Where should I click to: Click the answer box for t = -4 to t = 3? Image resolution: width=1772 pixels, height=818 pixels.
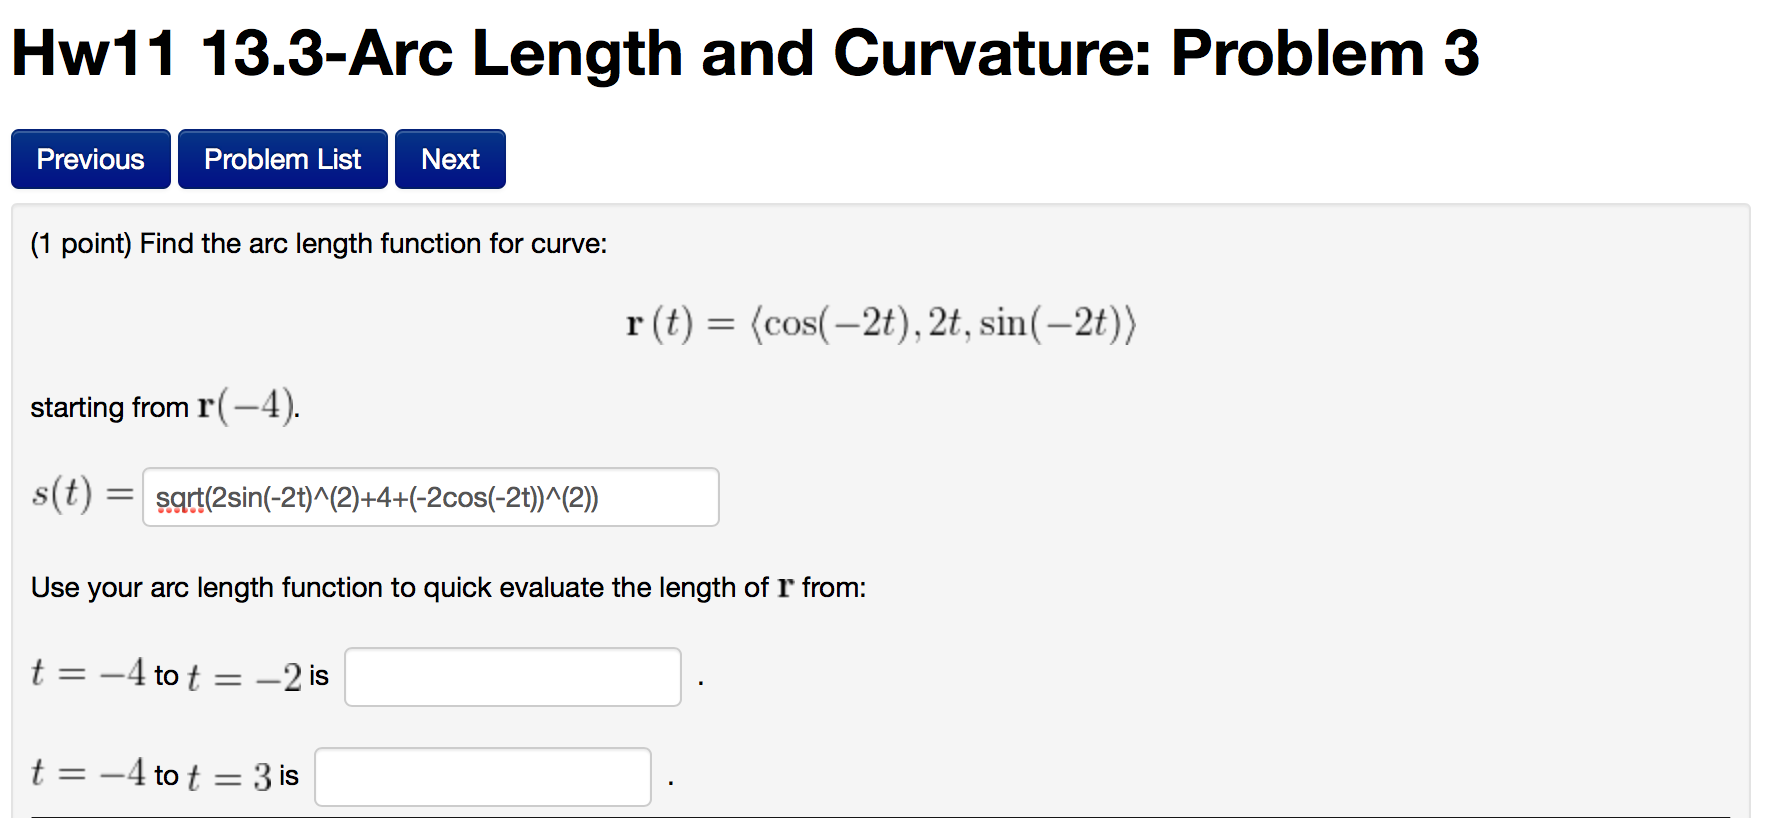[482, 776]
